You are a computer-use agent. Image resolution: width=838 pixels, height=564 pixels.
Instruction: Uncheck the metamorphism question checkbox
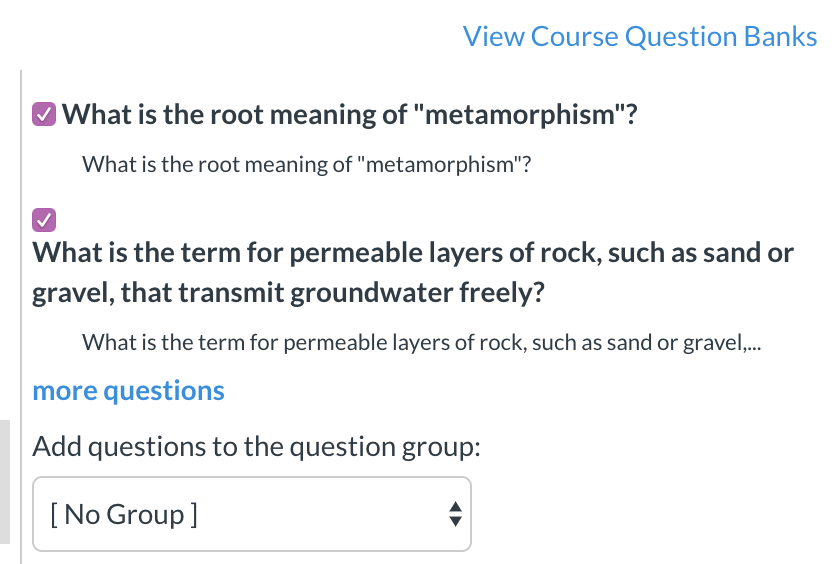tap(44, 114)
